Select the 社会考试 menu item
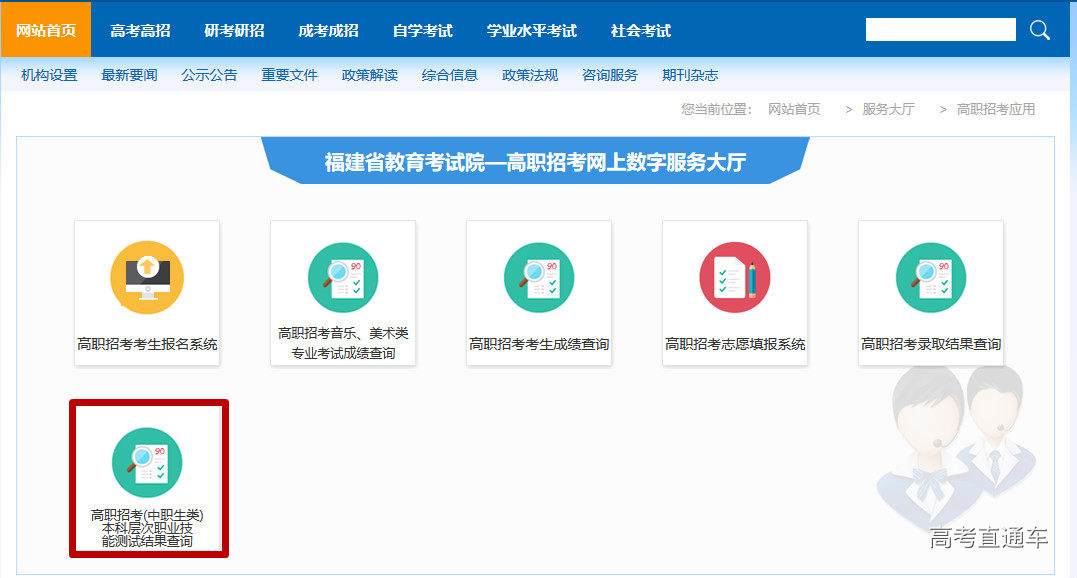Image resolution: width=1077 pixels, height=578 pixels. [641, 30]
